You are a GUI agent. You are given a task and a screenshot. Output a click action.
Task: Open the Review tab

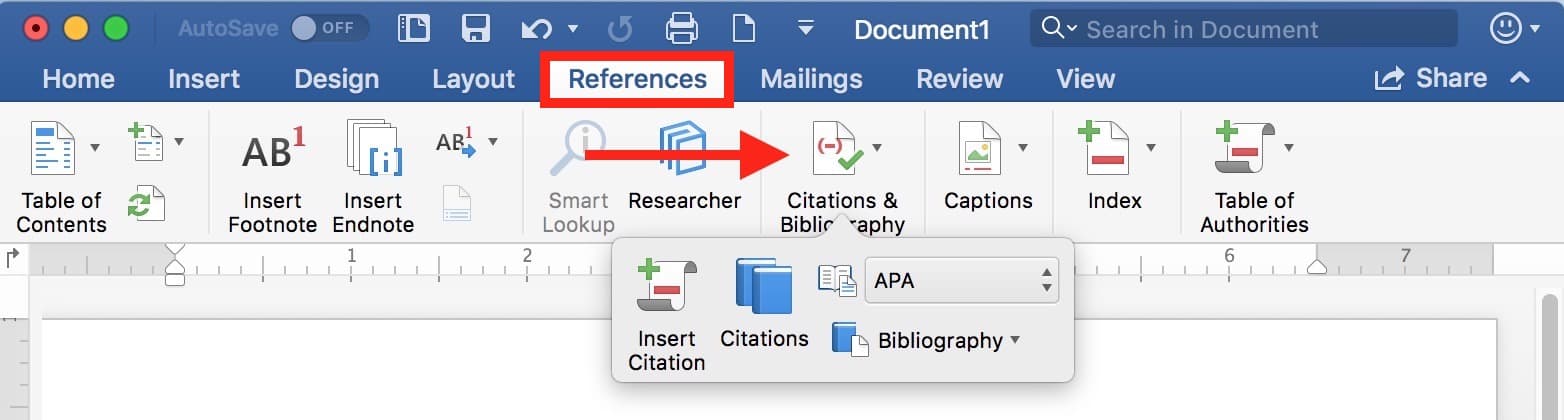(x=960, y=79)
